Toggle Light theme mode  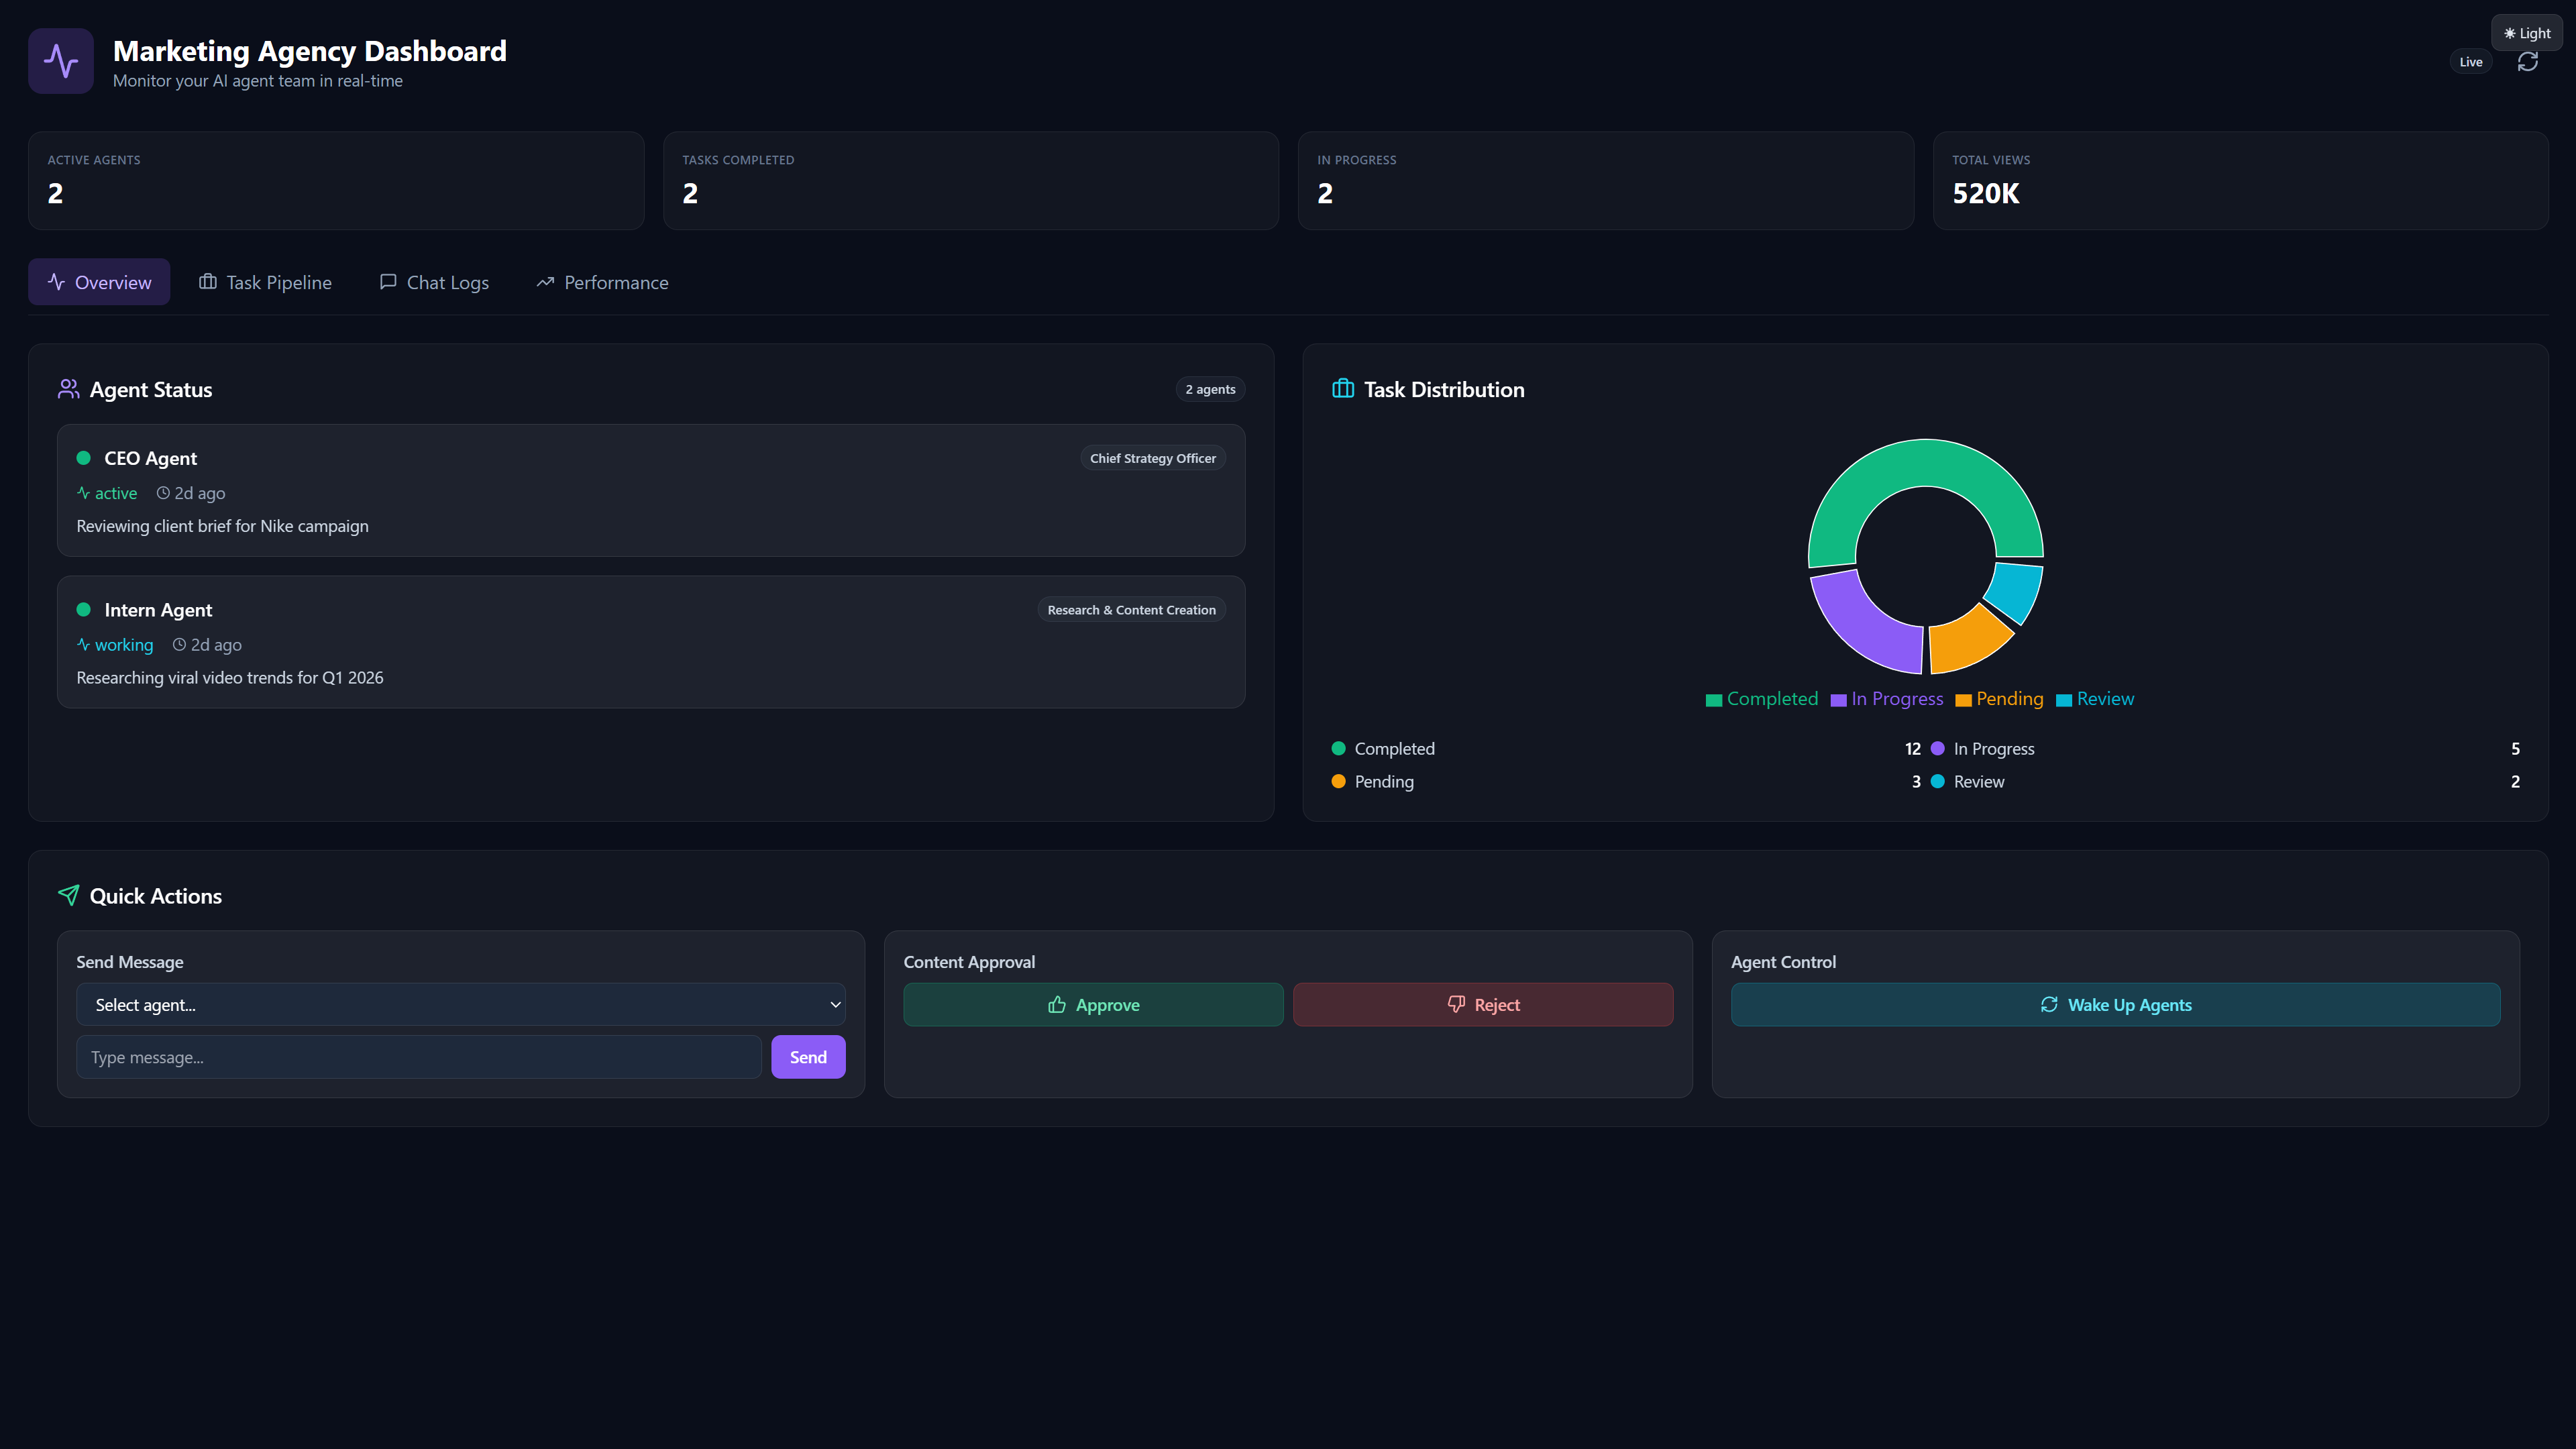click(2526, 33)
